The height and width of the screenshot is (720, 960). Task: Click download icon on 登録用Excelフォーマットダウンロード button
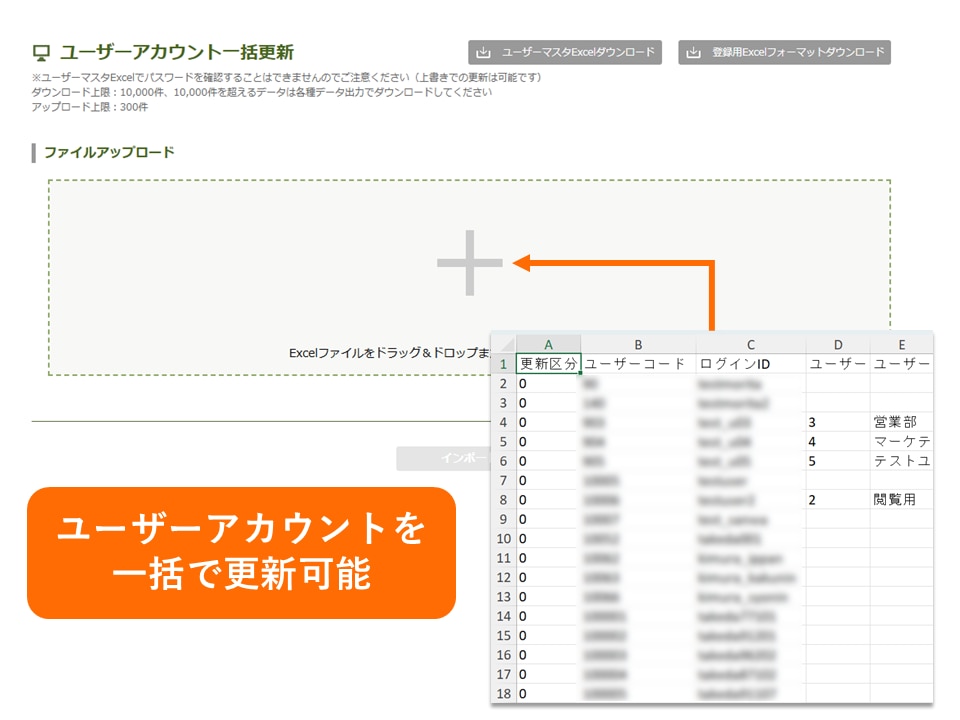694,53
